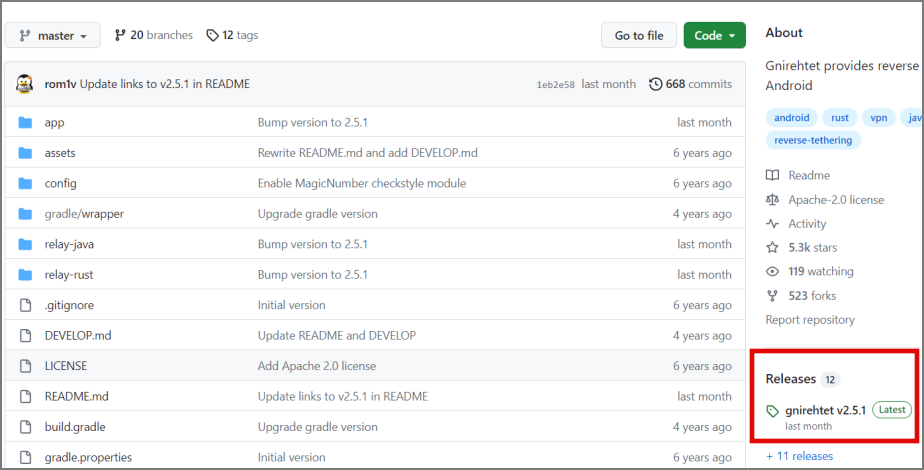Screen dimensions: 924x470
Task: Open the 12 tags link
Action: [x=232, y=35]
